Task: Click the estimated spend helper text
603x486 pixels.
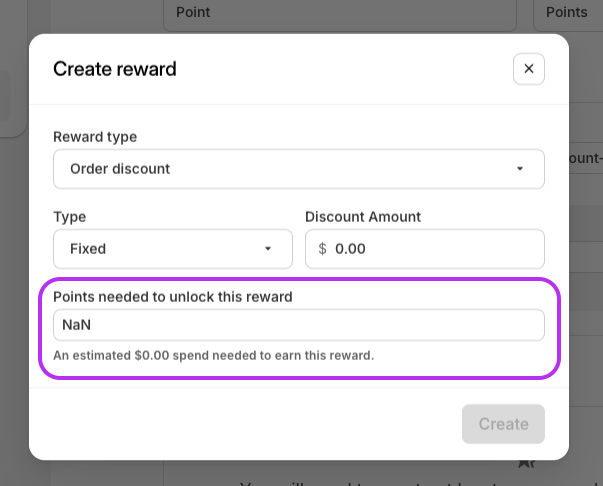Action: tap(213, 355)
